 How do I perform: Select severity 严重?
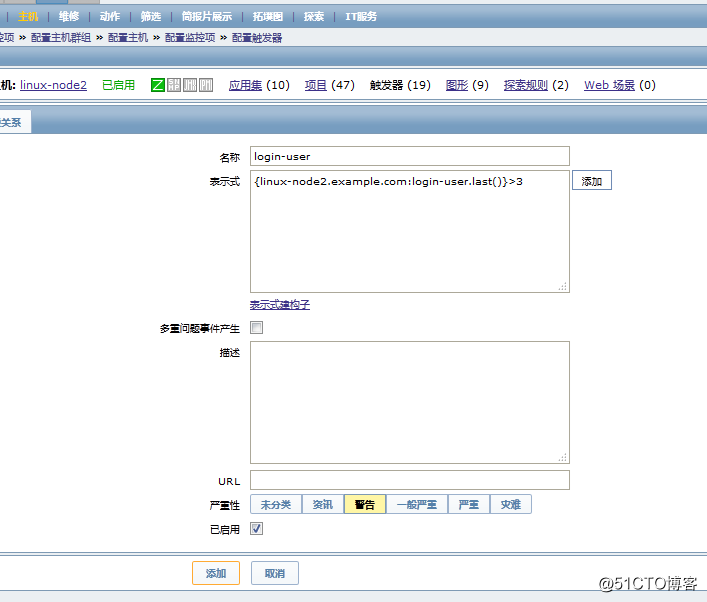pos(469,504)
